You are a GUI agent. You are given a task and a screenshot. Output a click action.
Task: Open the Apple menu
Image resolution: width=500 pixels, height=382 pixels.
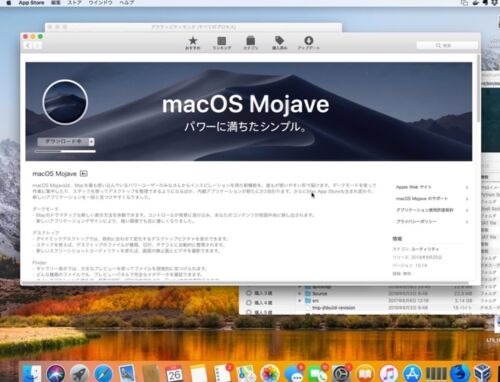[x=9, y=3]
